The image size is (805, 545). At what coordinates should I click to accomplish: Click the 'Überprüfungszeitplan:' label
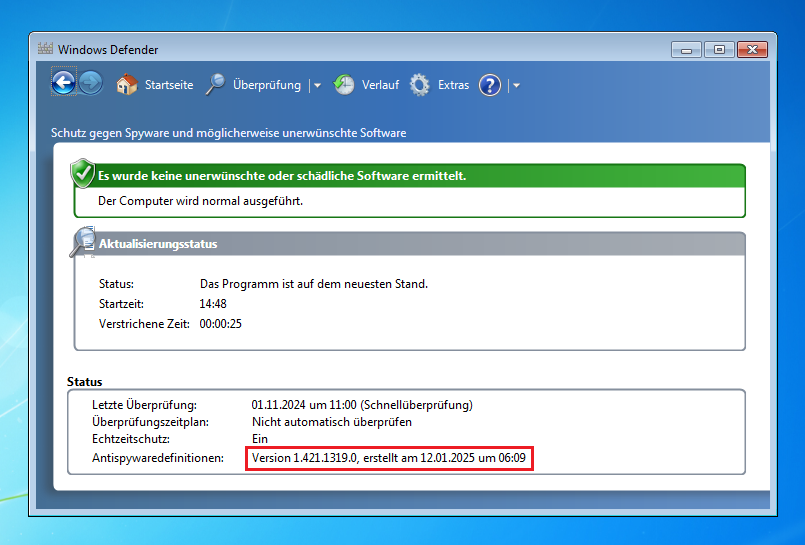click(x=150, y=422)
